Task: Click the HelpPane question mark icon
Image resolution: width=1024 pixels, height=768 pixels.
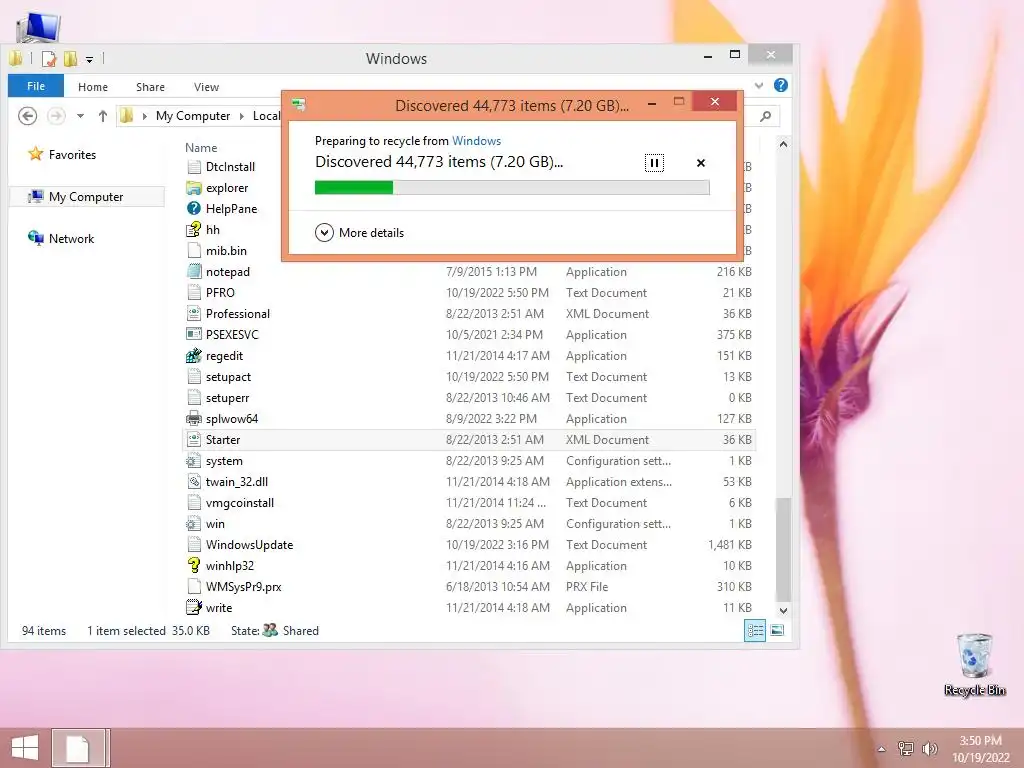Action: click(193, 209)
